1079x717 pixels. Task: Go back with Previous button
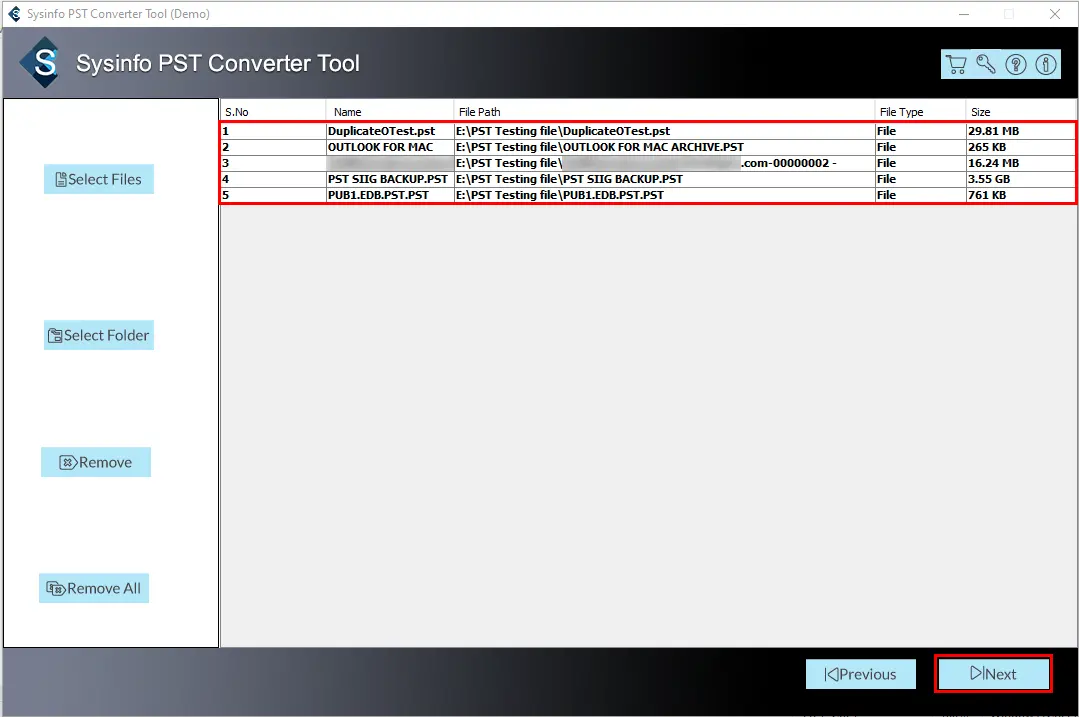[x=861, y=674]
